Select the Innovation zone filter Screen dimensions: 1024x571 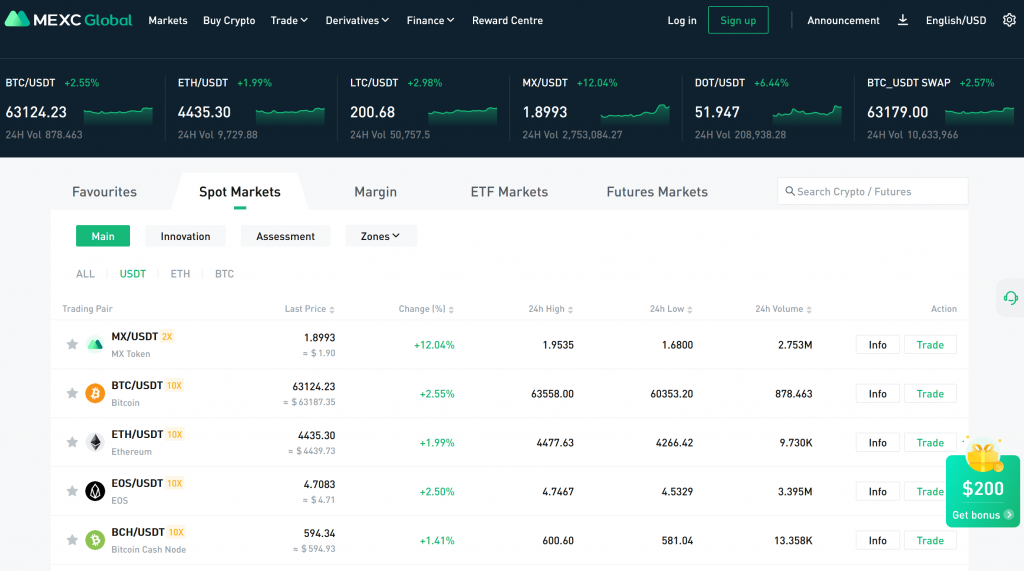click(x=185, y=236)
